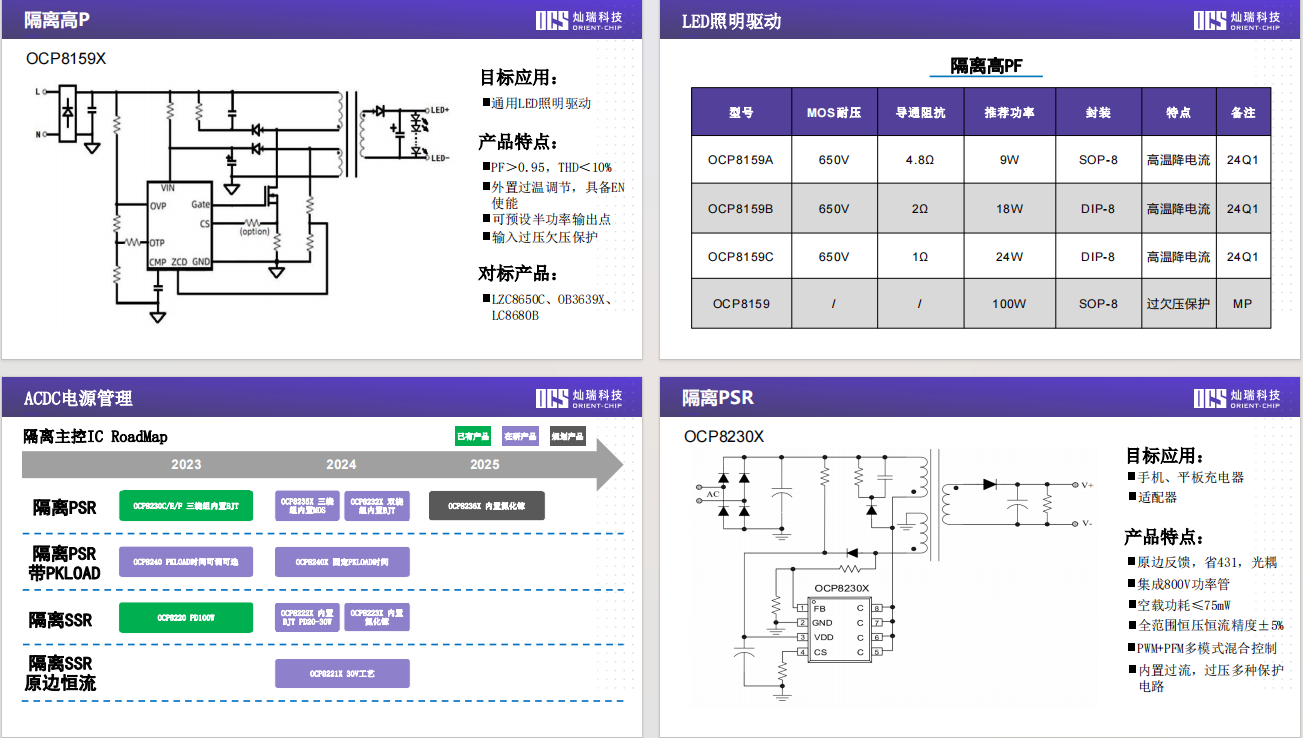The image size is (1303, 738).
Task: Click the 2024 marker on the roadmap arrow
Action: click(341, 464)
